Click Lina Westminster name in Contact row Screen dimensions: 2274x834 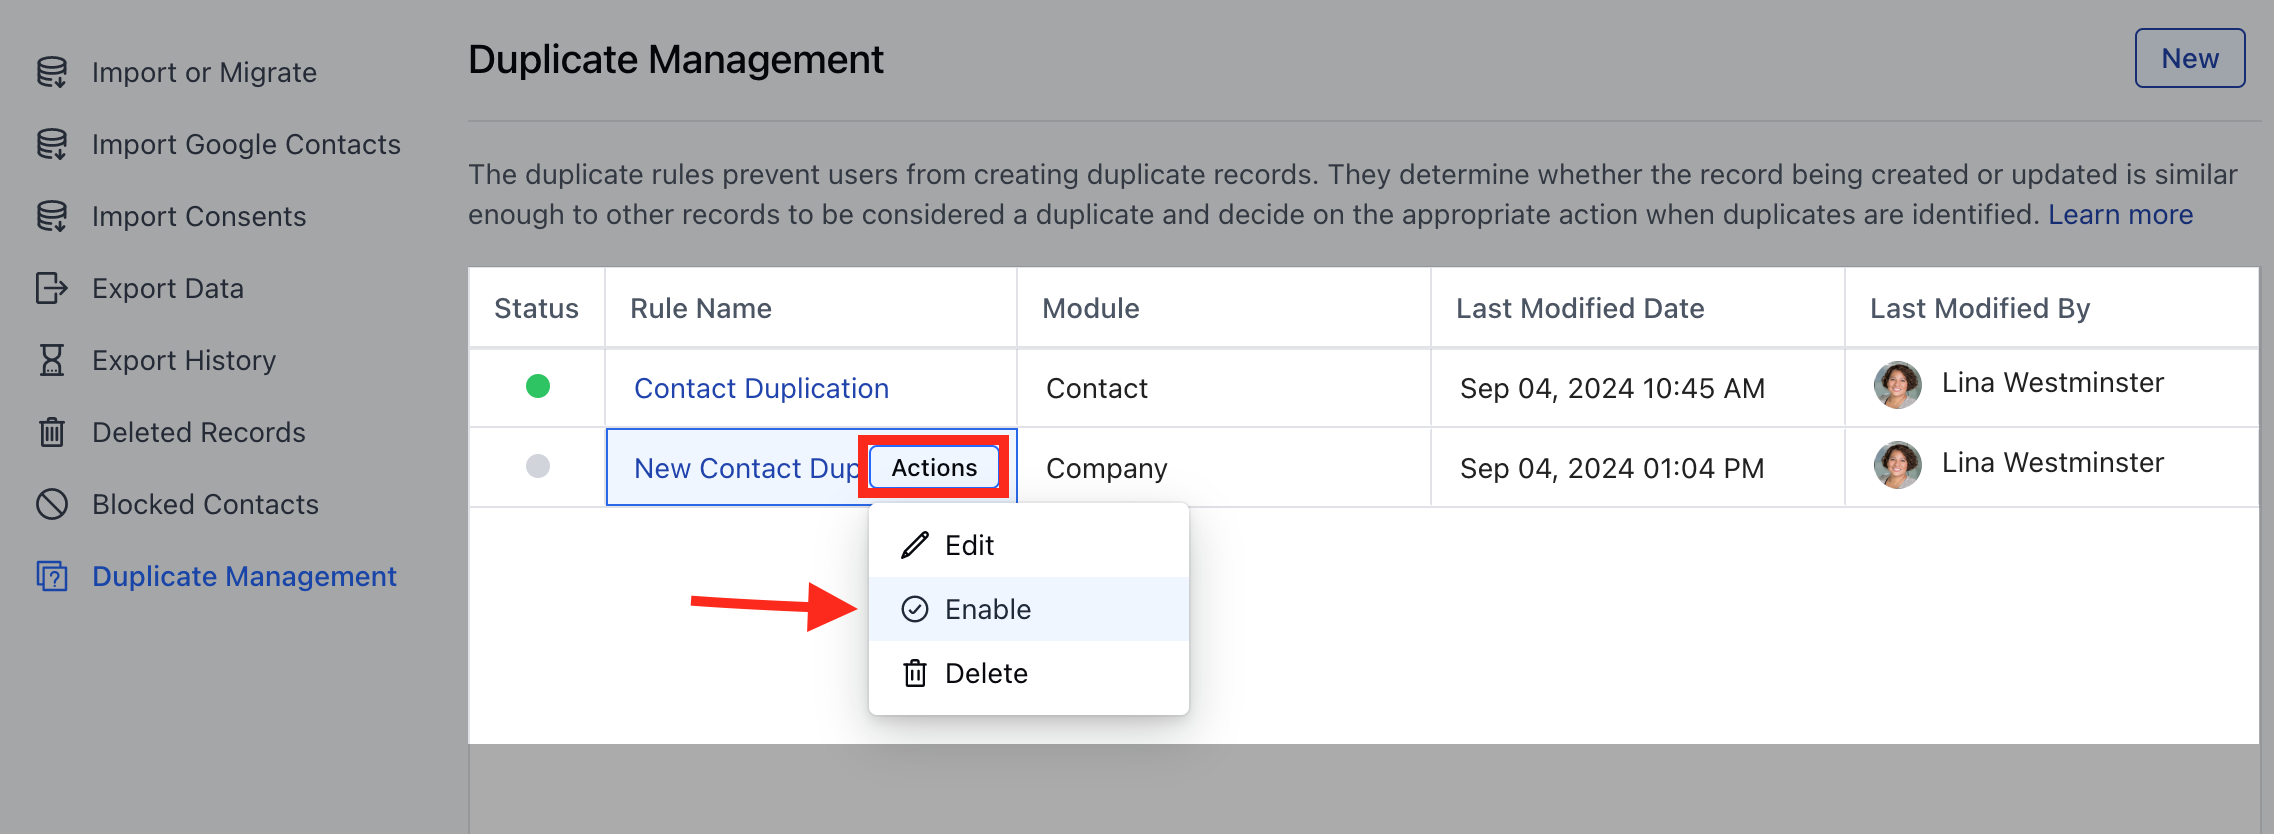[x=2053, y=382]
